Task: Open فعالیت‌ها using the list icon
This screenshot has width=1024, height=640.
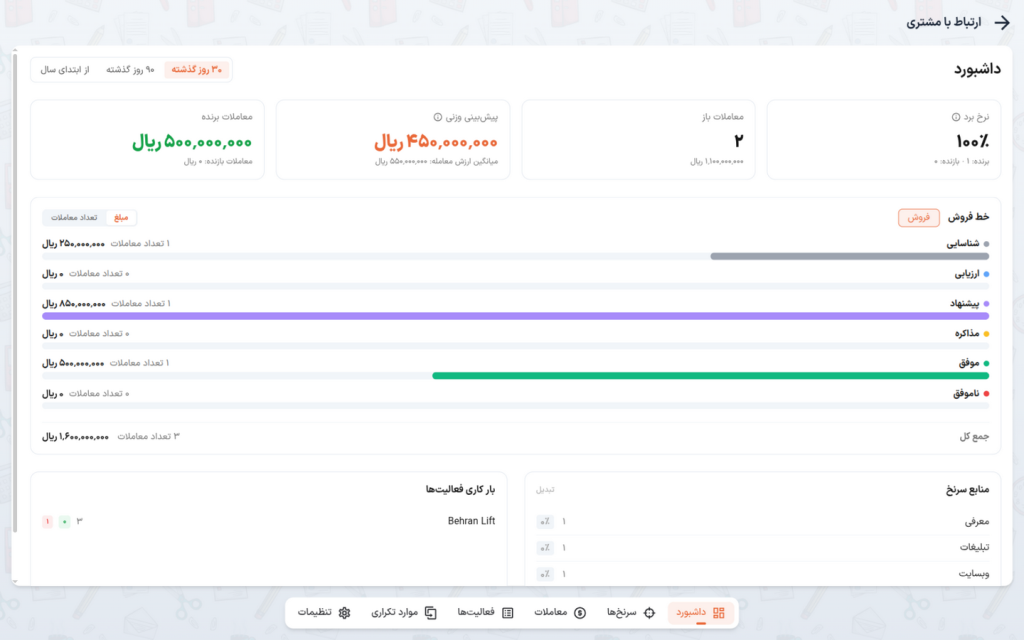Action: (507, 613)
